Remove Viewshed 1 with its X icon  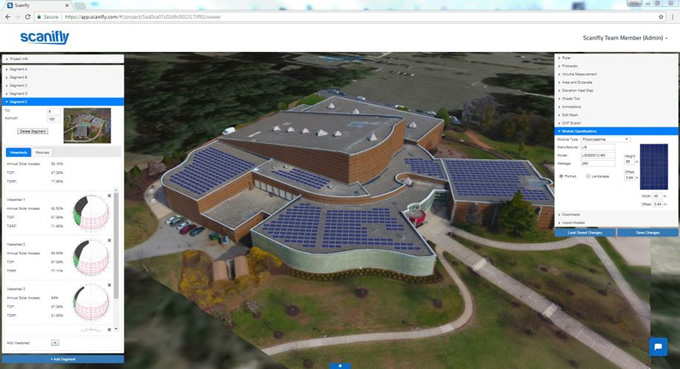point(109,196)
